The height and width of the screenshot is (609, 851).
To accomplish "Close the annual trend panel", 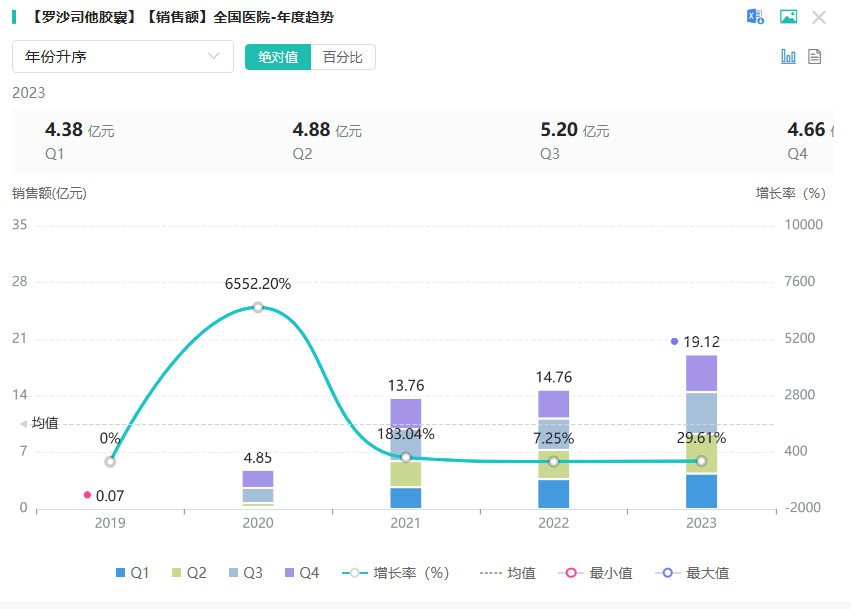I will pos(819,17).
